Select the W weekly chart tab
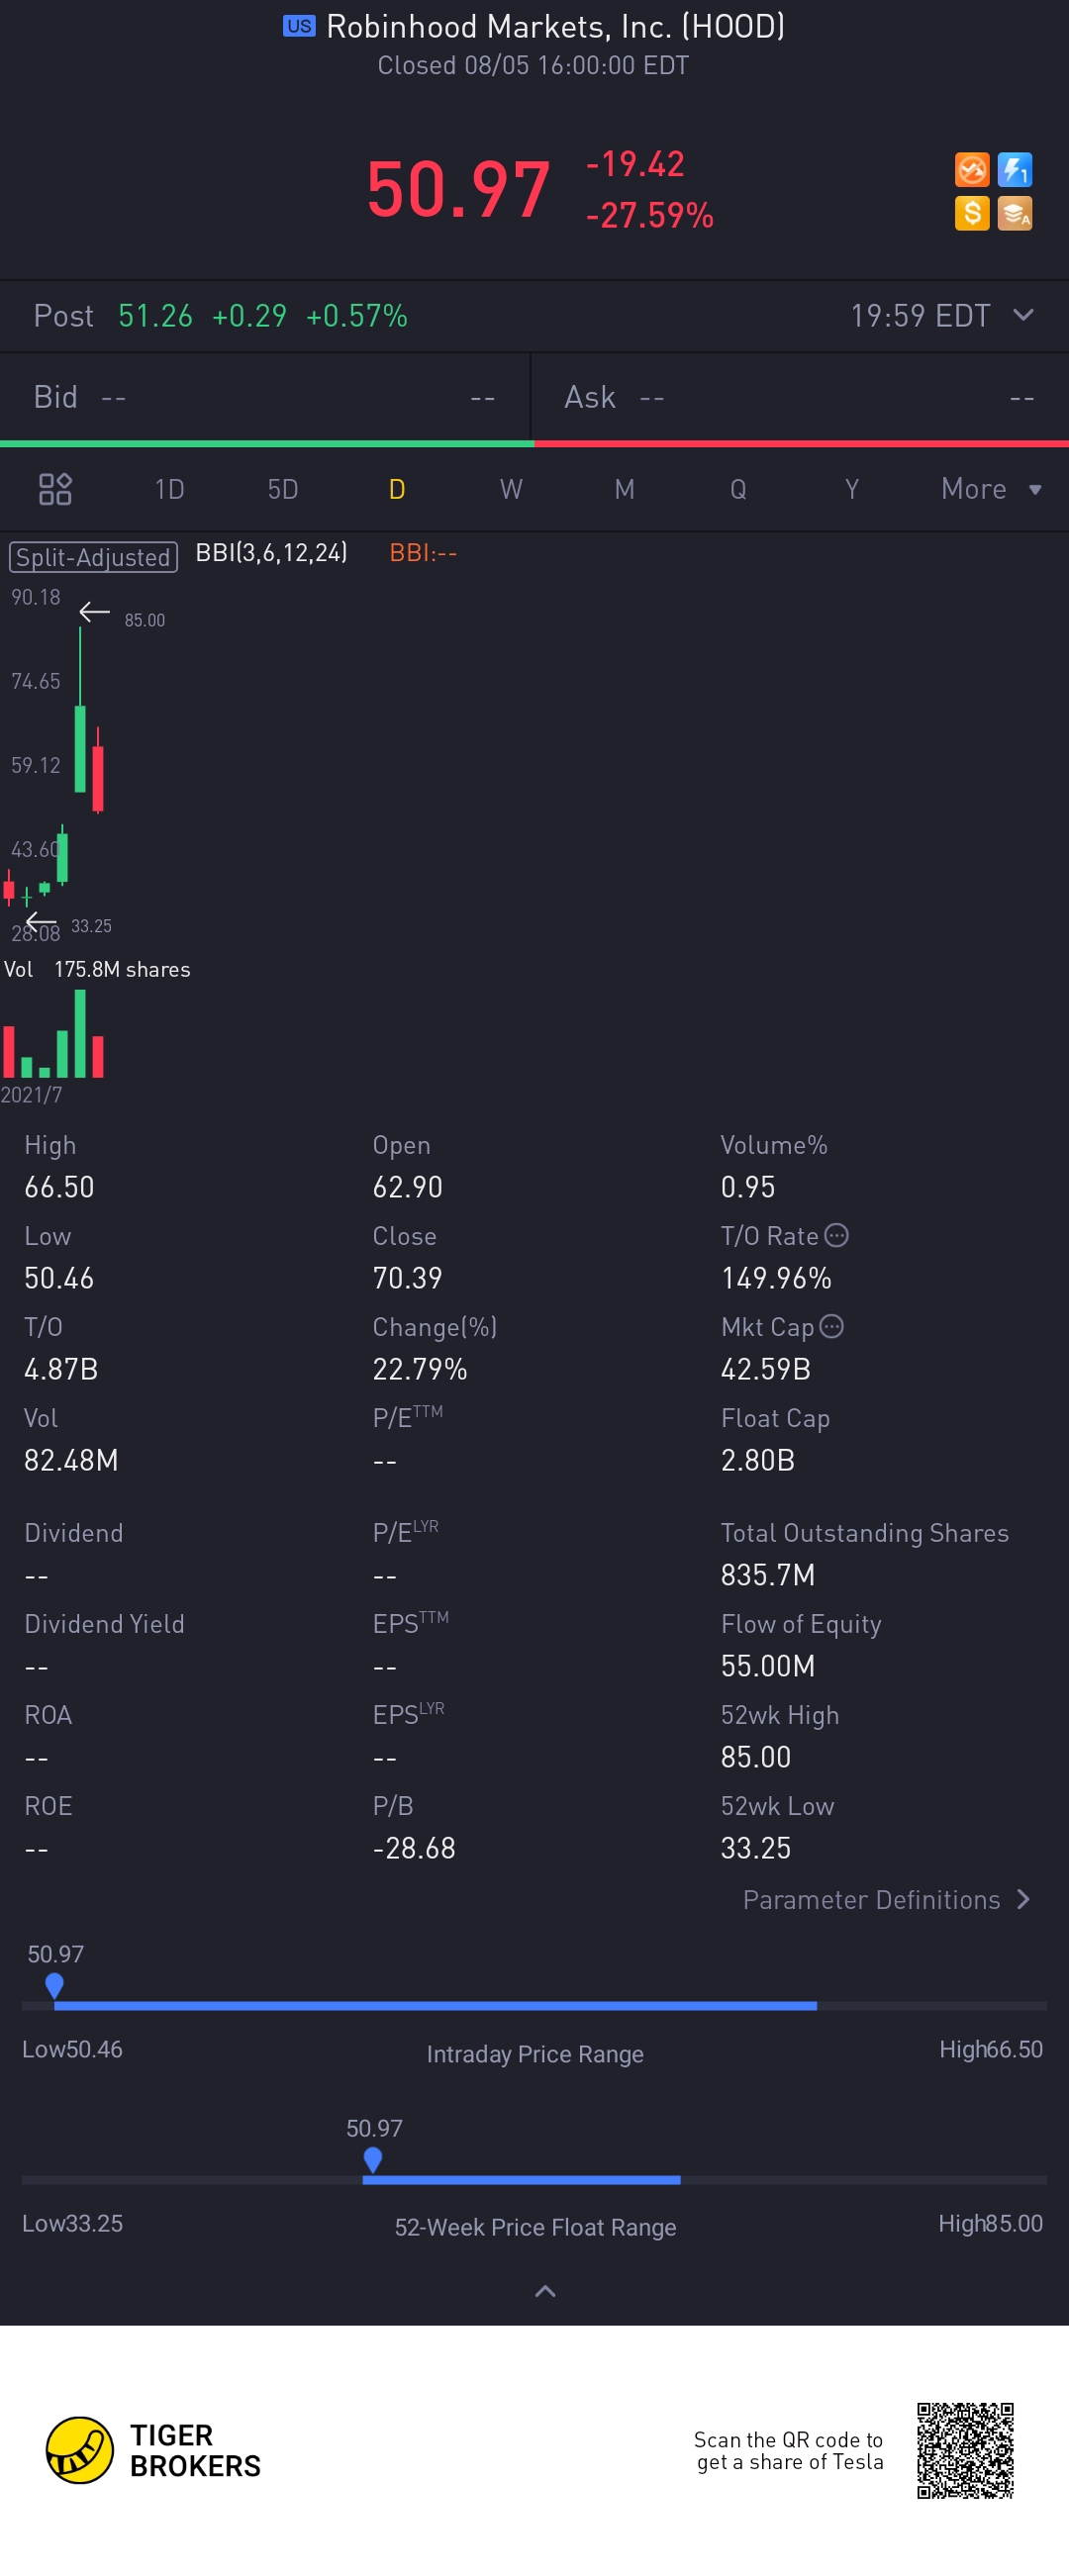 point(511,489)
